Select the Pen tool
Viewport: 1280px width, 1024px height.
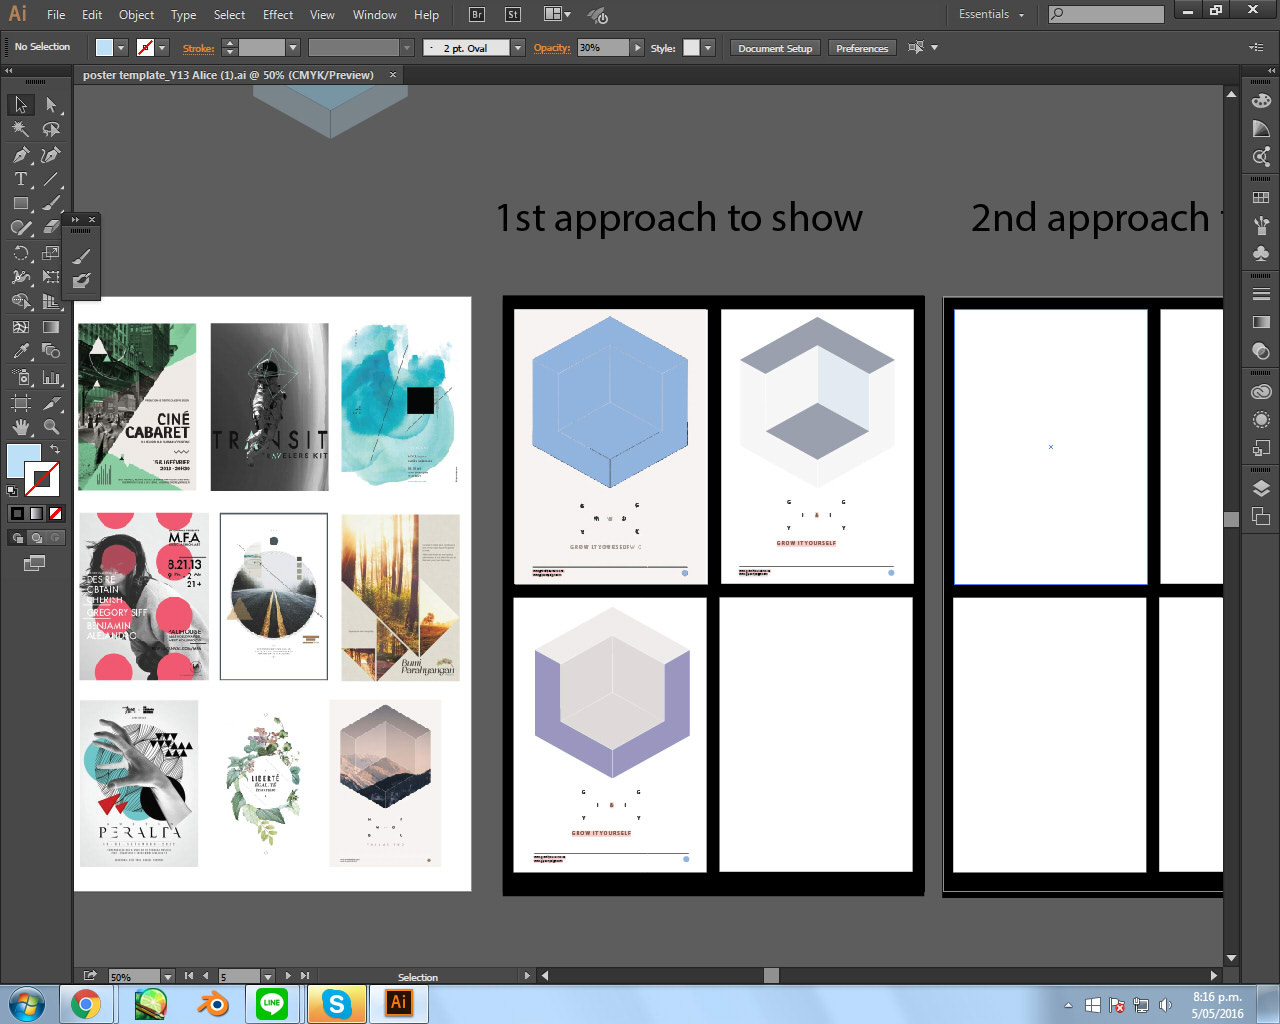point(21,155)
